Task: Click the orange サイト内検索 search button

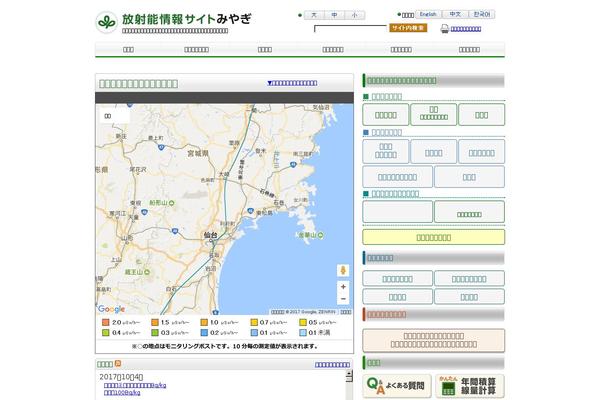Action: (x=408, y=28)
